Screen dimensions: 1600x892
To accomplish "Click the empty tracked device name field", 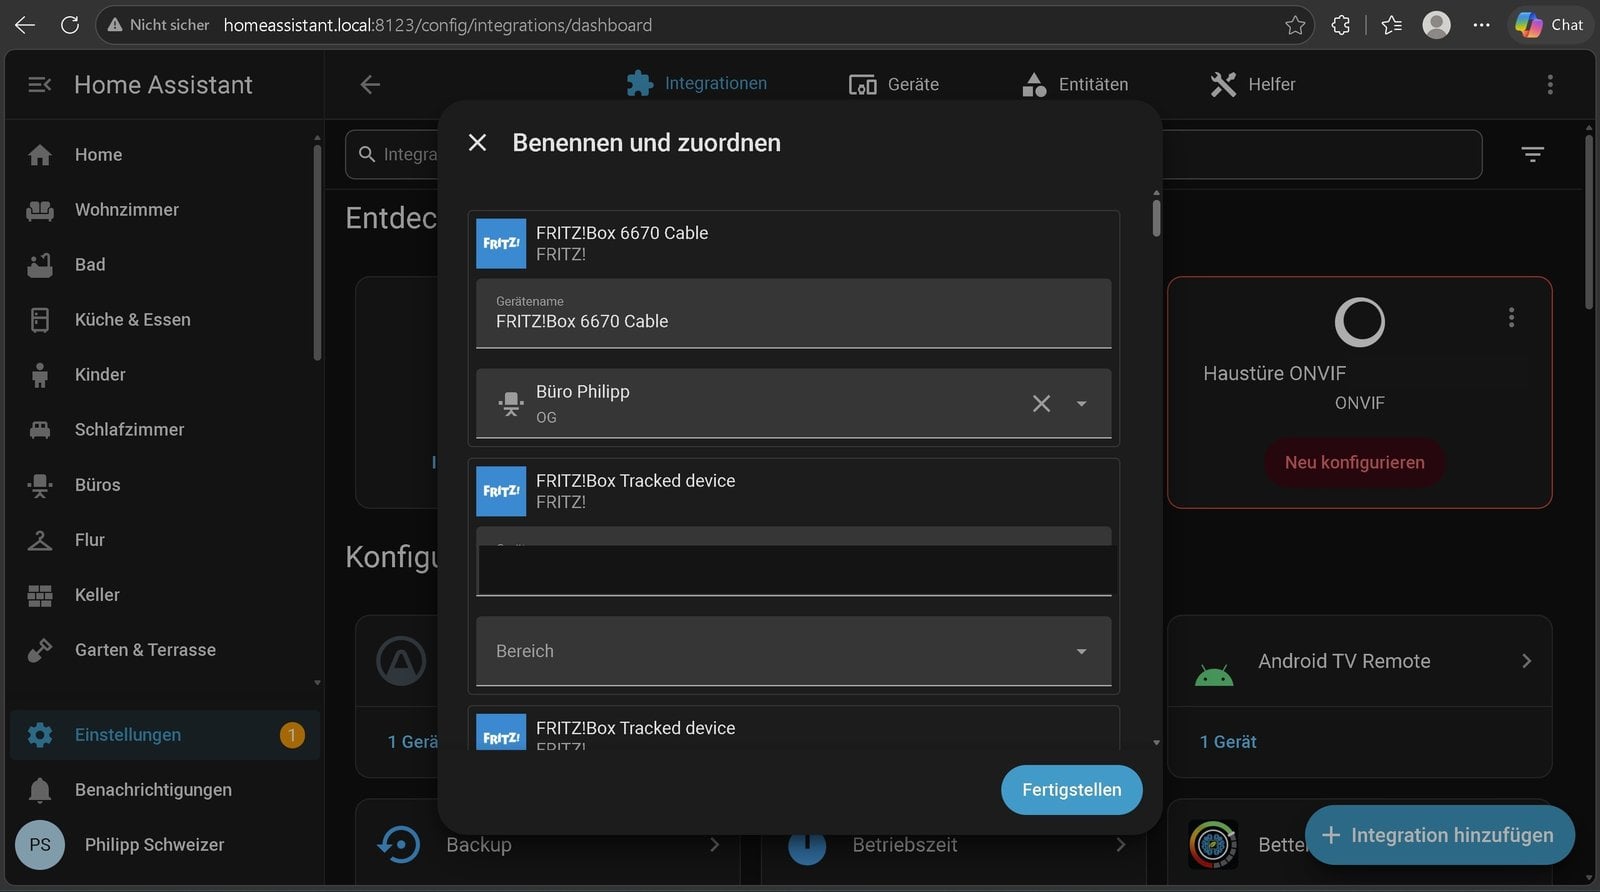I will [793, 562].
